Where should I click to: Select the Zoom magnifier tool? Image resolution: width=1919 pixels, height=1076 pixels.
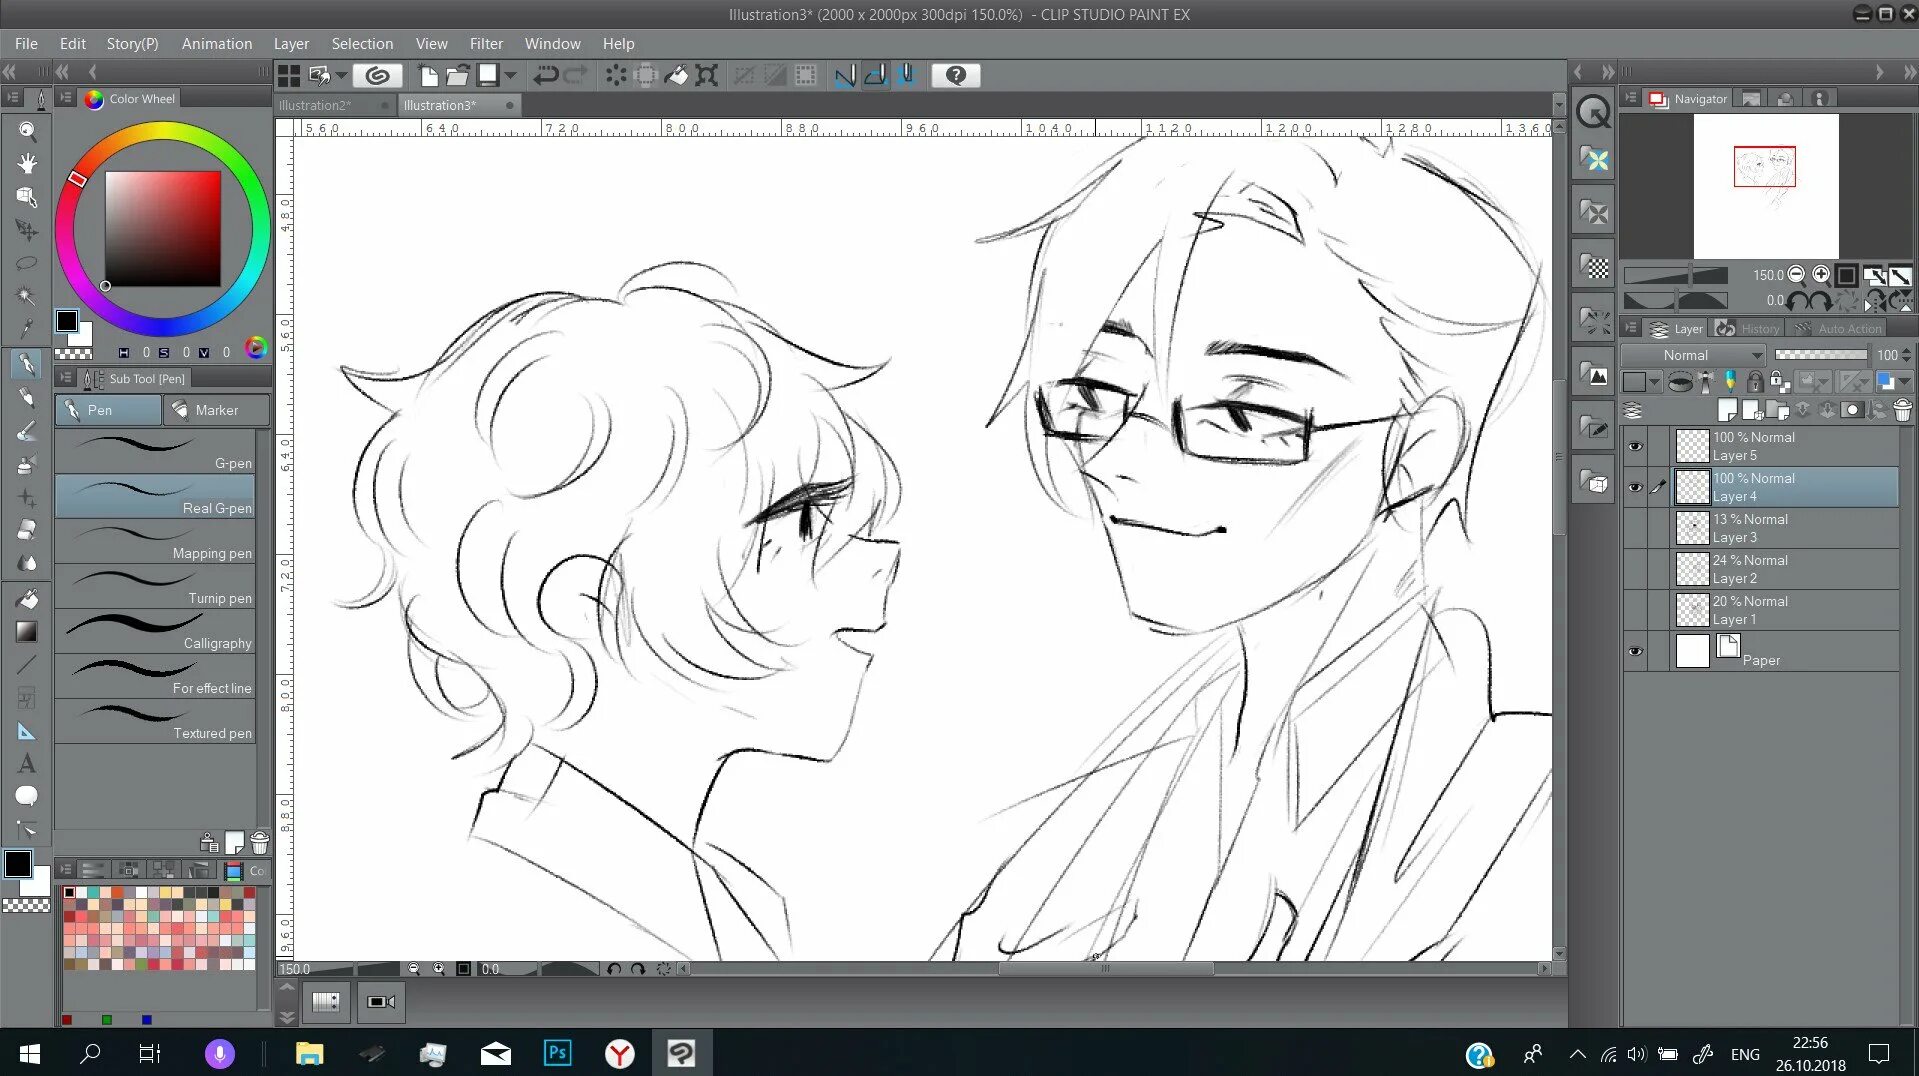tap(27, 131)
